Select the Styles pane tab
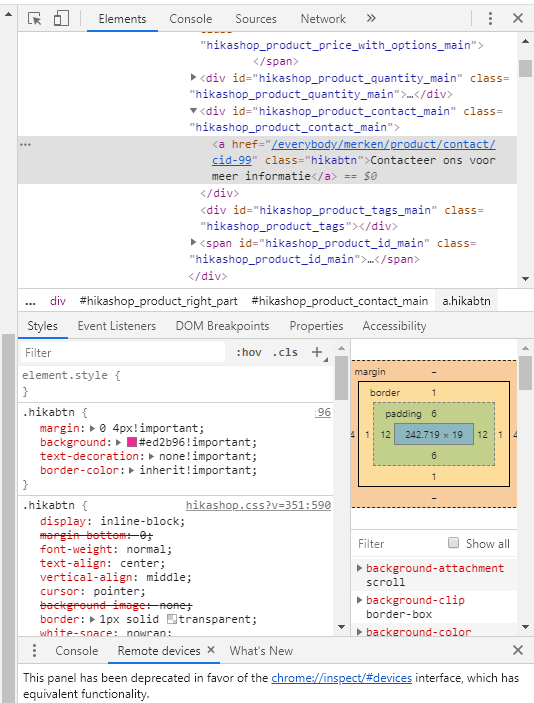The image size is (534, 703). click(43, 326)
